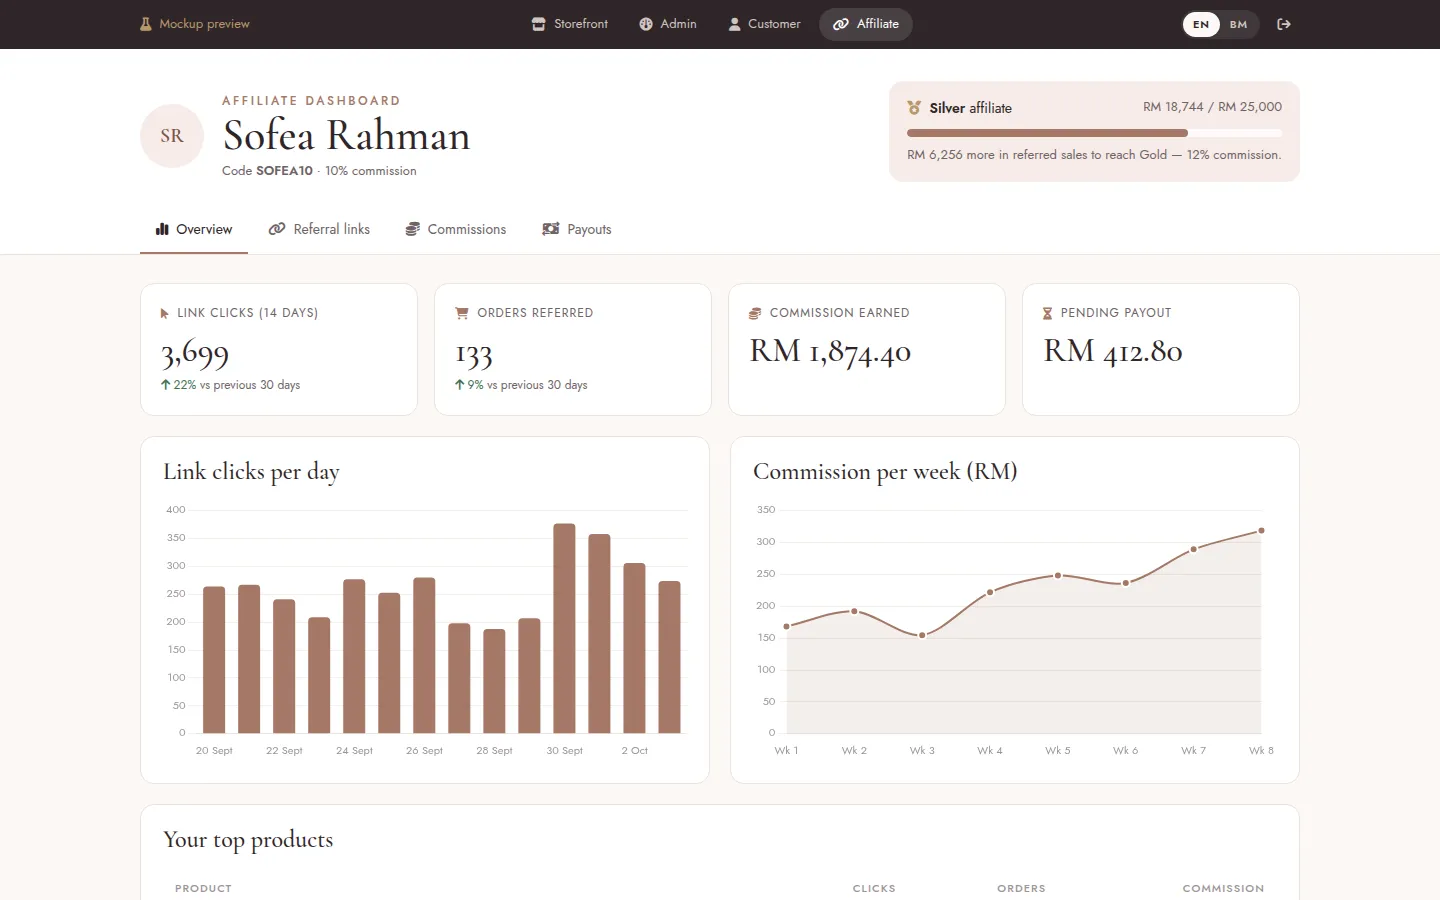Go to the Storefront view
This screenshot has height=900, width=1440.
570,24
